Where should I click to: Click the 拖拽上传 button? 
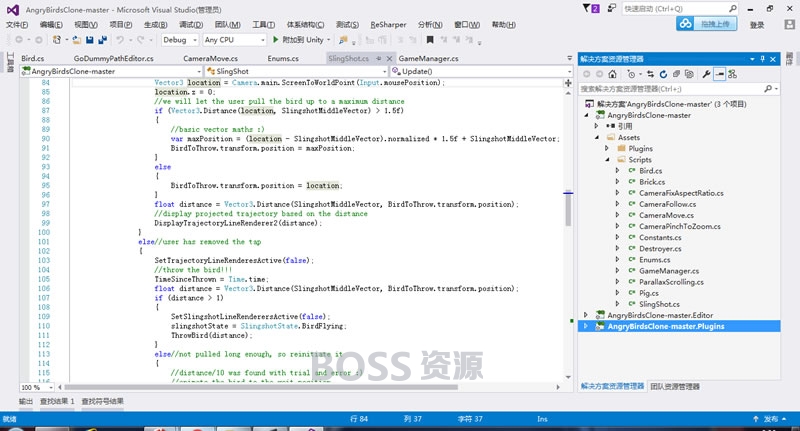[707, 24]
